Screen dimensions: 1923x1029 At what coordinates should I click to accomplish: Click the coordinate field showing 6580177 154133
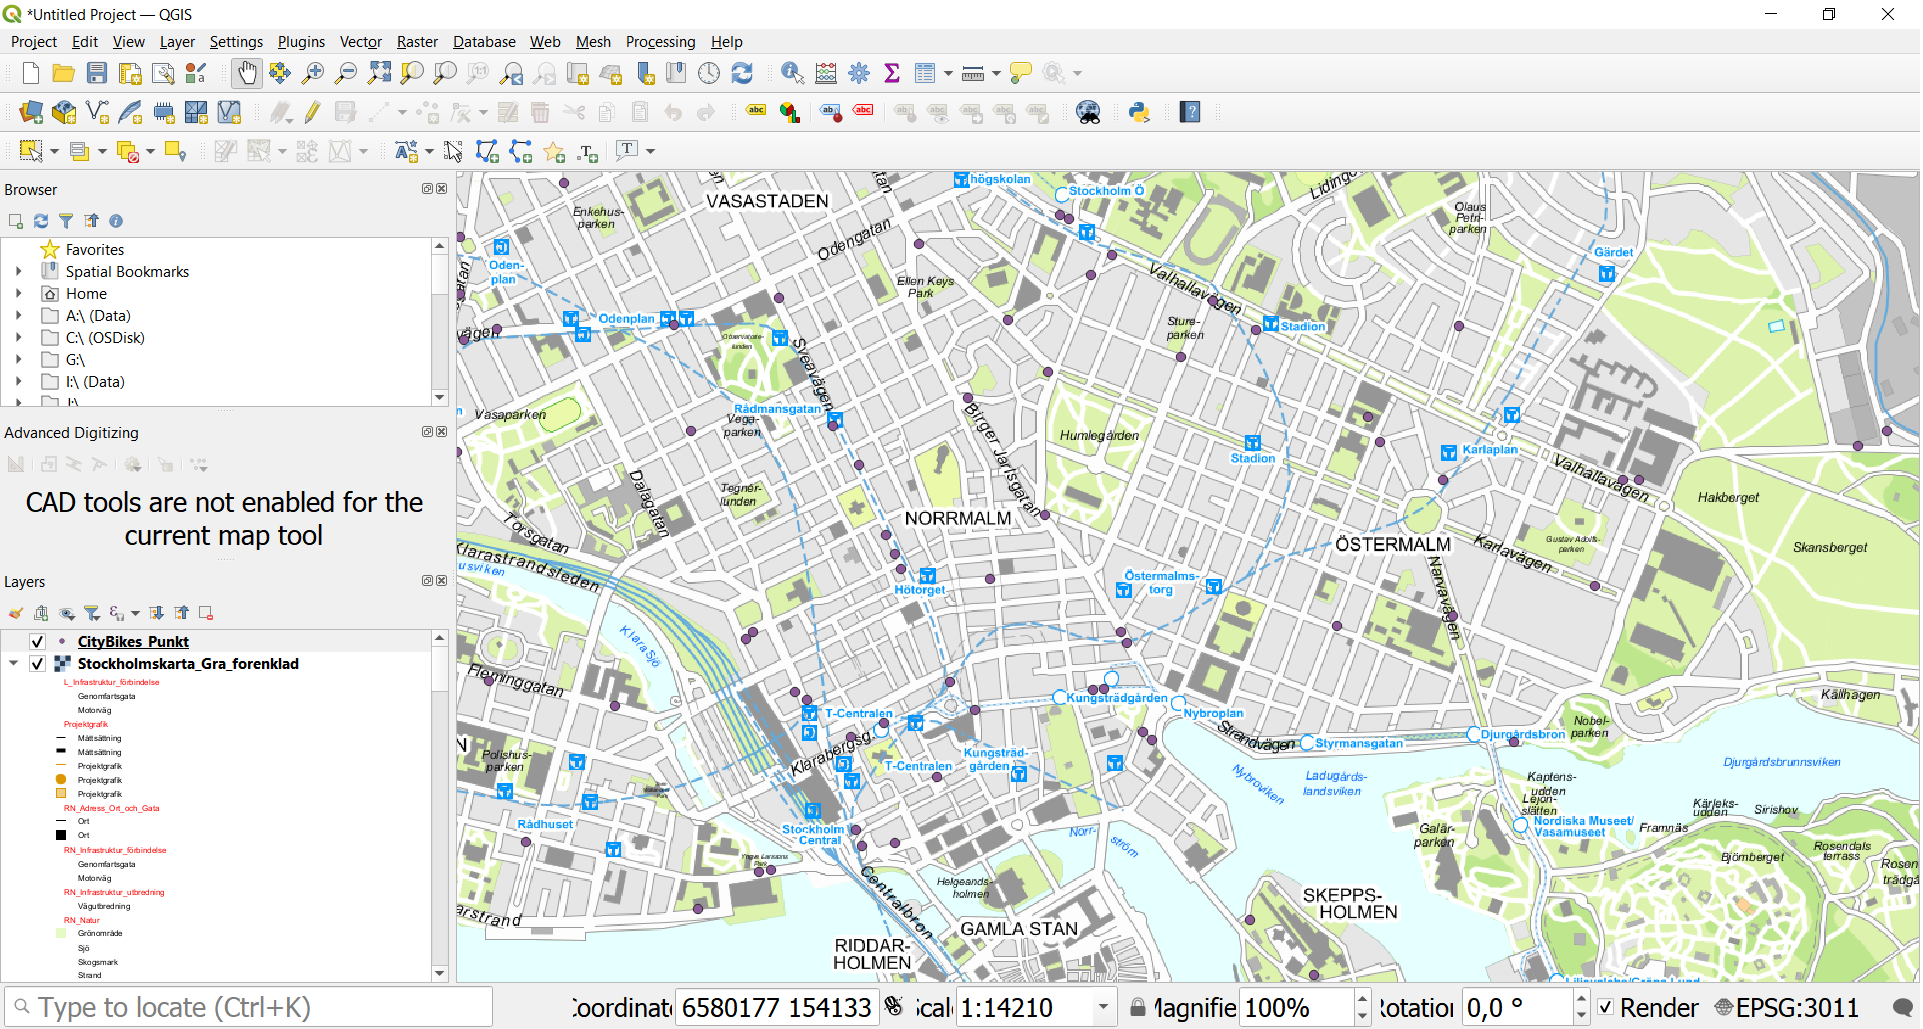click(777, 1007)
